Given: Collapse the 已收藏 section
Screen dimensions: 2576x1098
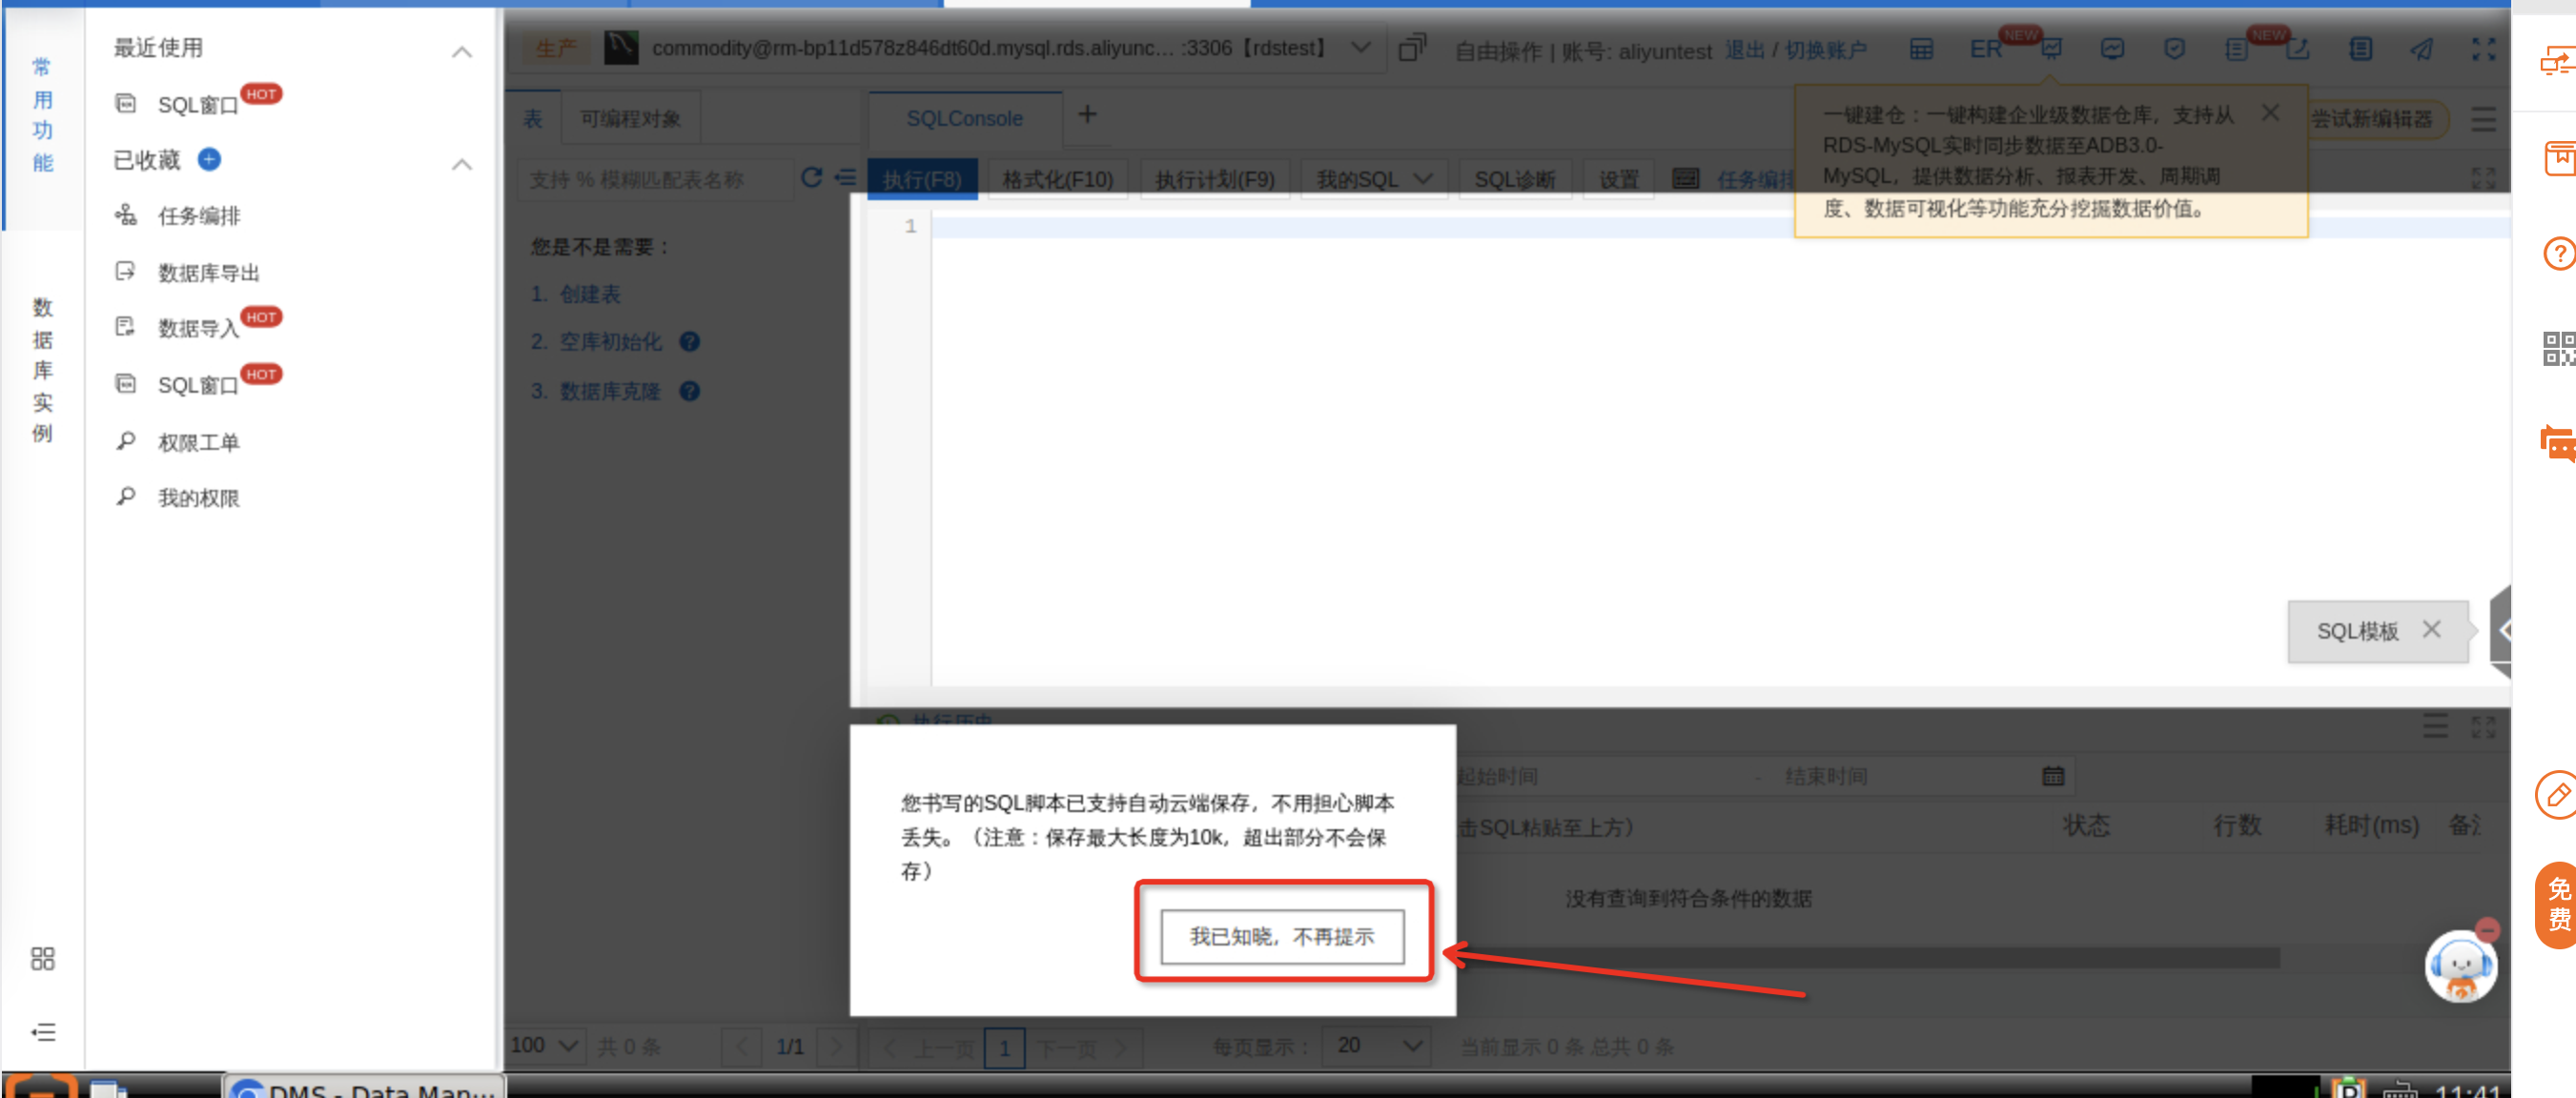Looking at the screenshot, I should click(x=461, y=164).
